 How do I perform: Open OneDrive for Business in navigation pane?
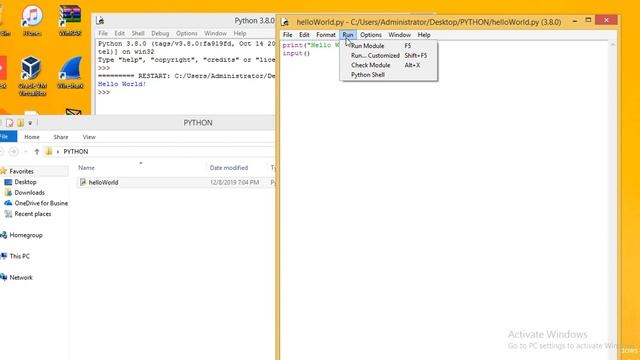(41, 203)
